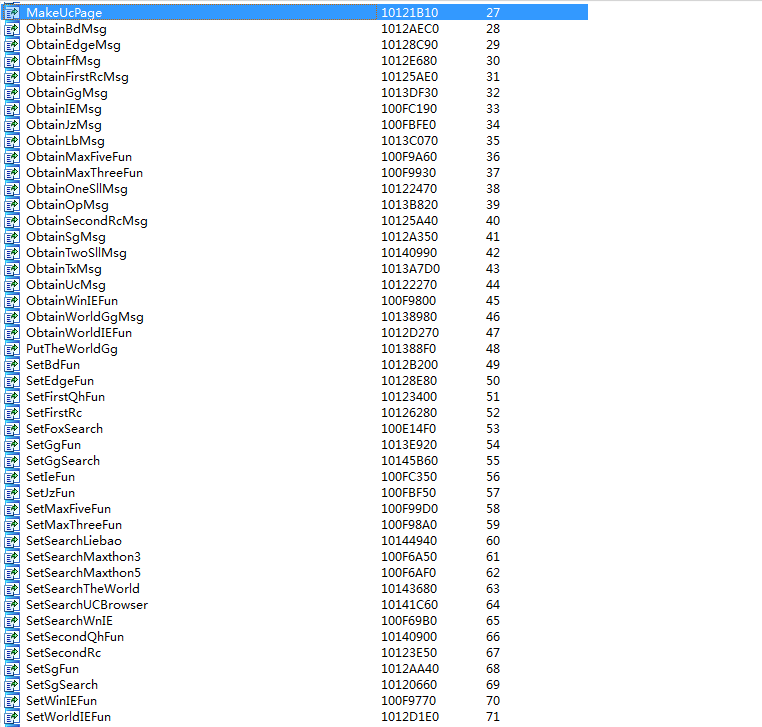
Task: Select the SetSearchTheWorld entry
Action: [83, 589]
